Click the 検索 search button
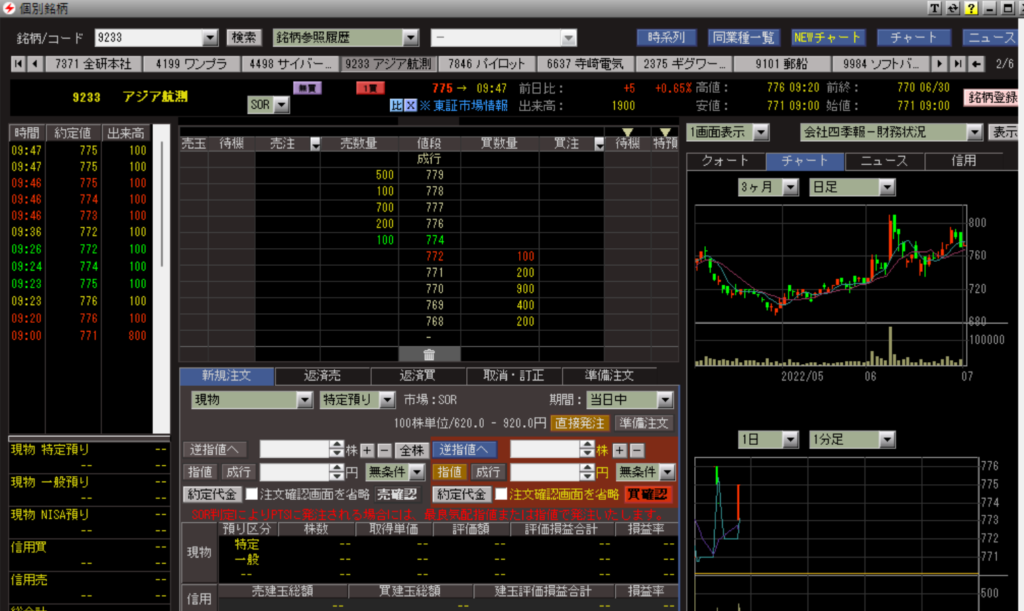The width and height of the screenshot is (1024, 611). [x=243, y=38]
